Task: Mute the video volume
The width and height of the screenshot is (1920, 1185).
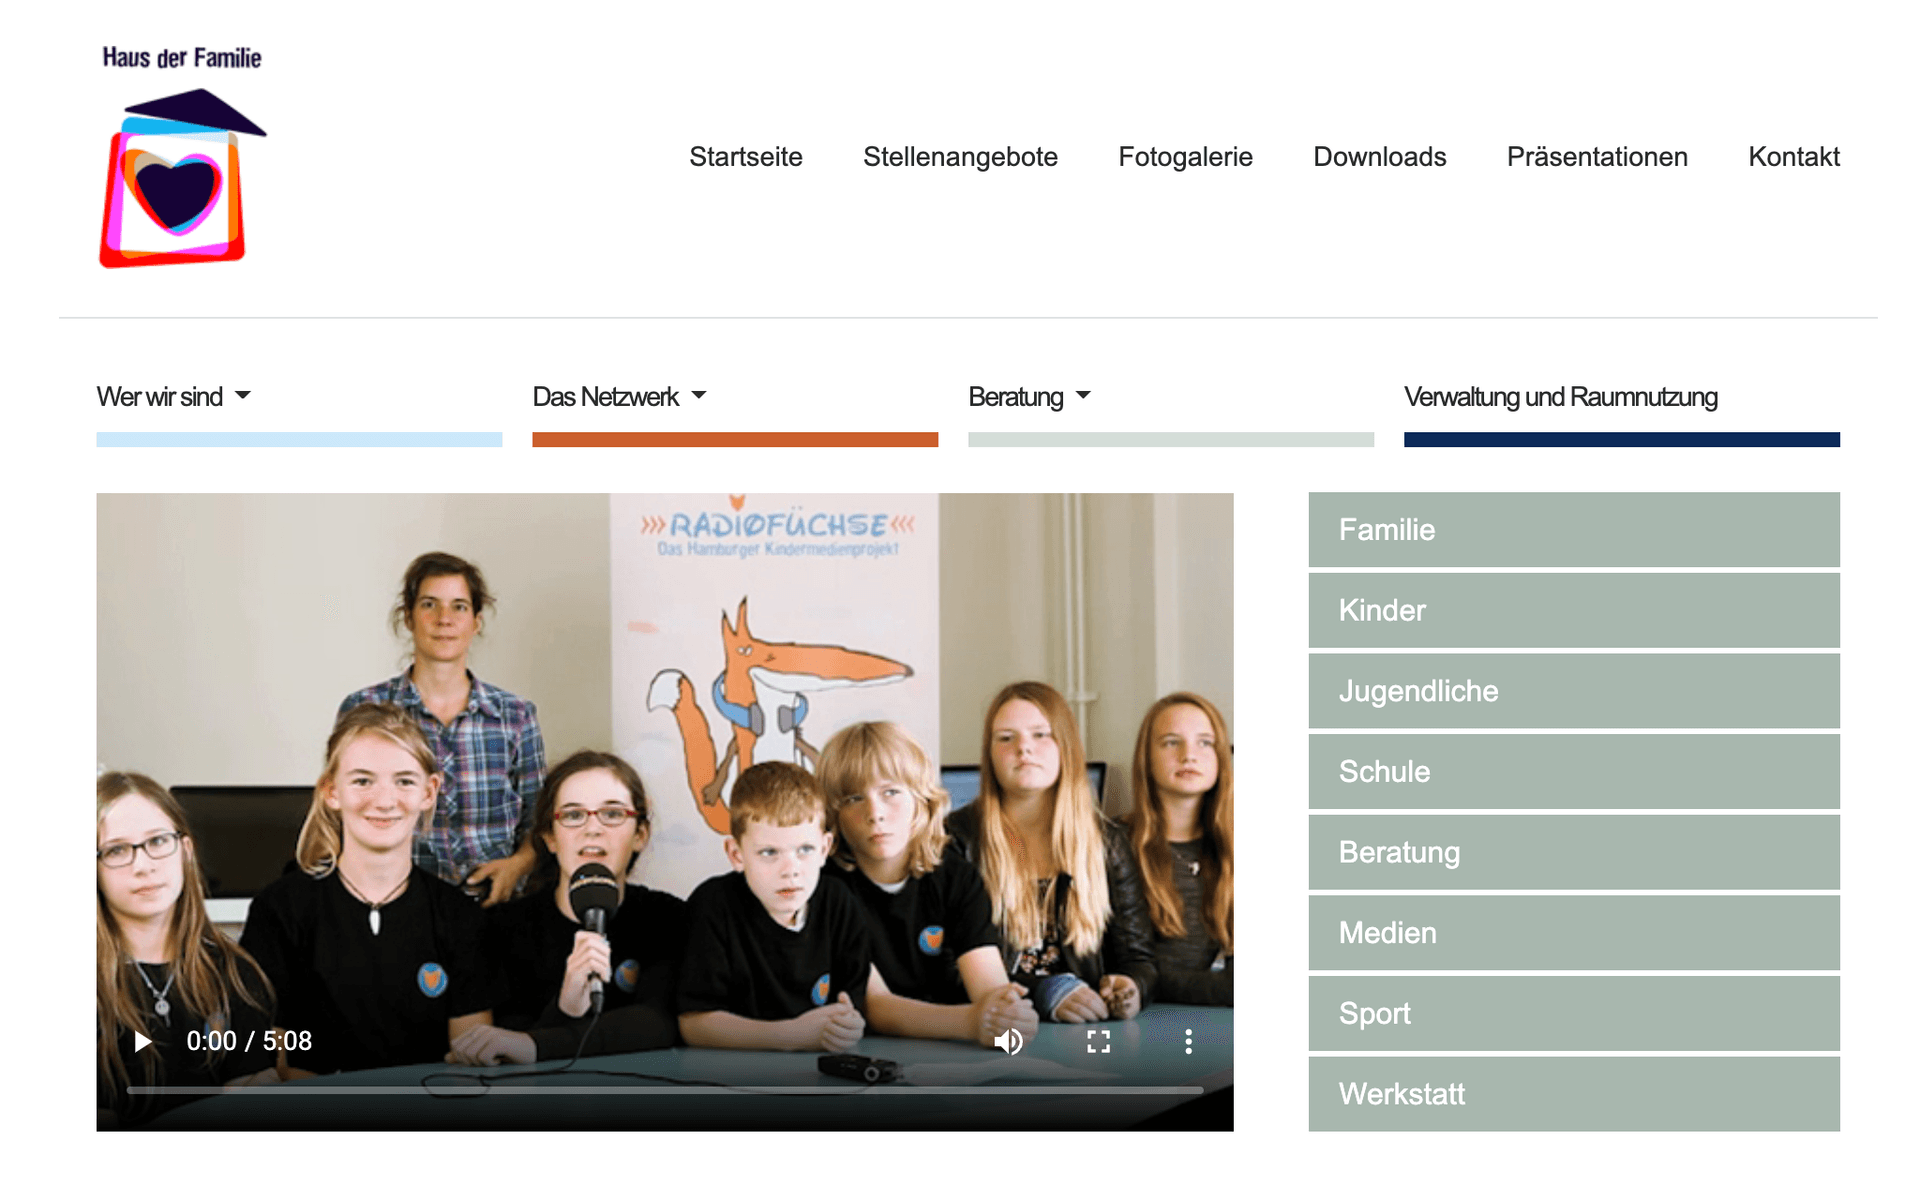Action: pyautogui.click(x=1008, y=1041)
